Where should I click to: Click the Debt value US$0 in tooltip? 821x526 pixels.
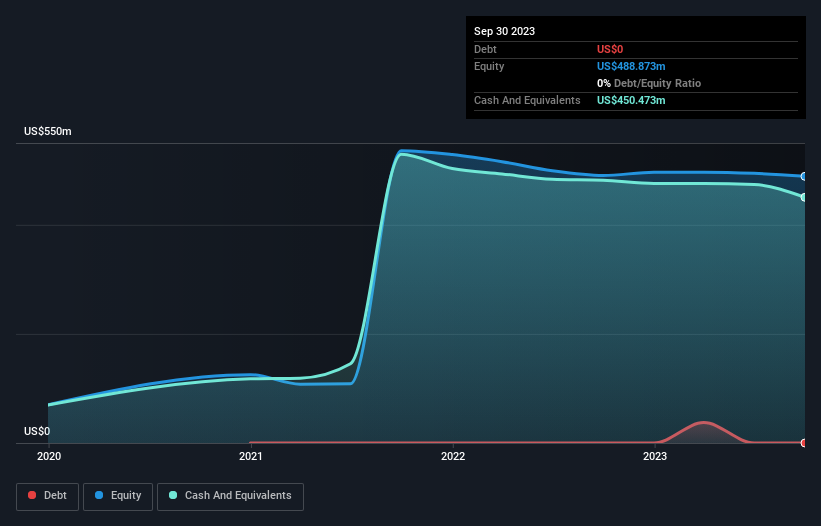point(610,49)
